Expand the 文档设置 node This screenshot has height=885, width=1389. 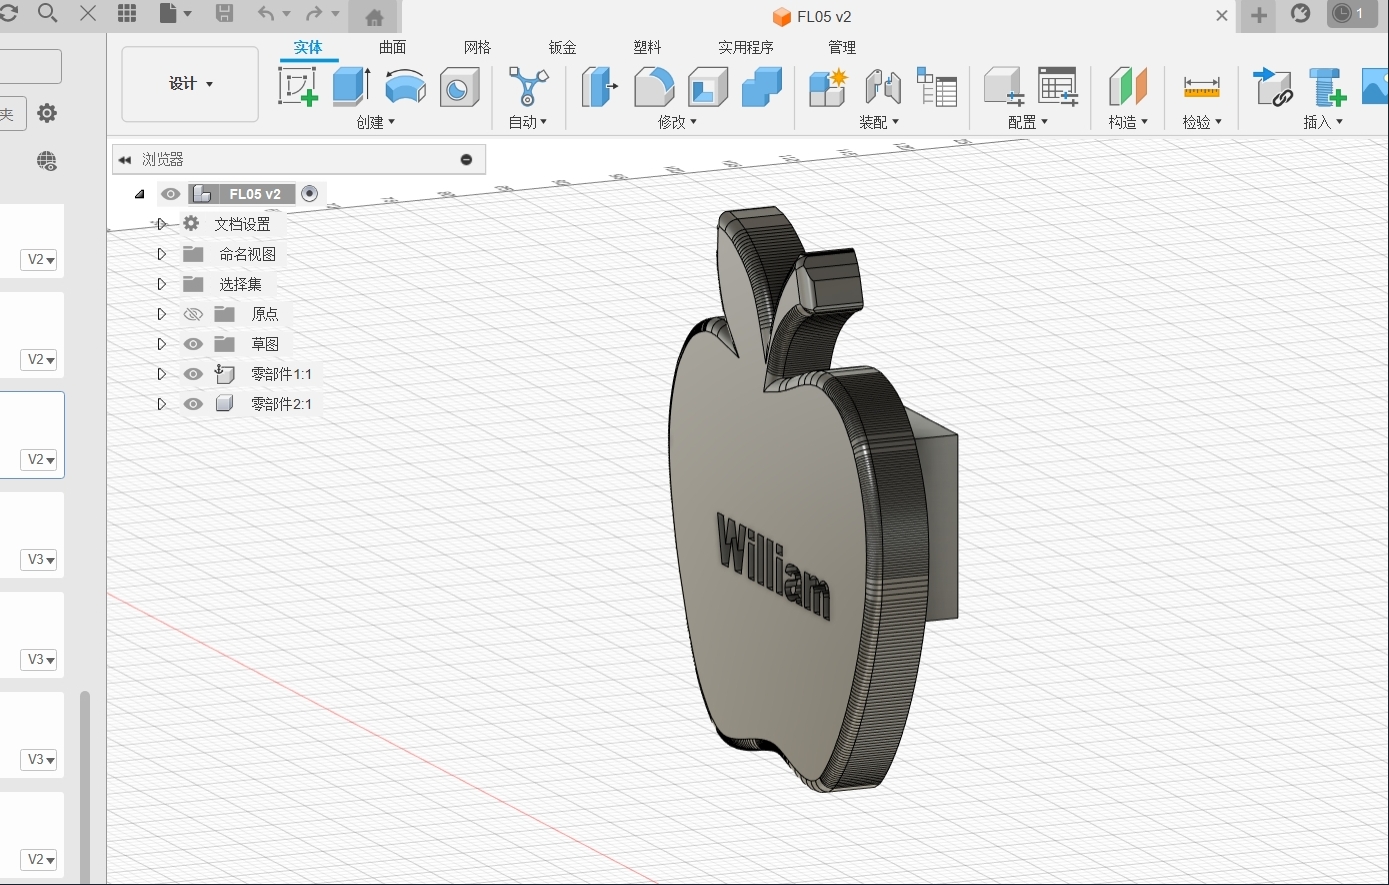(161, 224)
